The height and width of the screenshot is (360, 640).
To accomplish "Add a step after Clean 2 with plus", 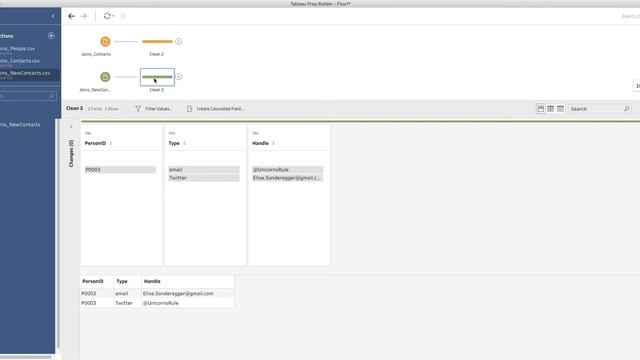I will (178, 41).
